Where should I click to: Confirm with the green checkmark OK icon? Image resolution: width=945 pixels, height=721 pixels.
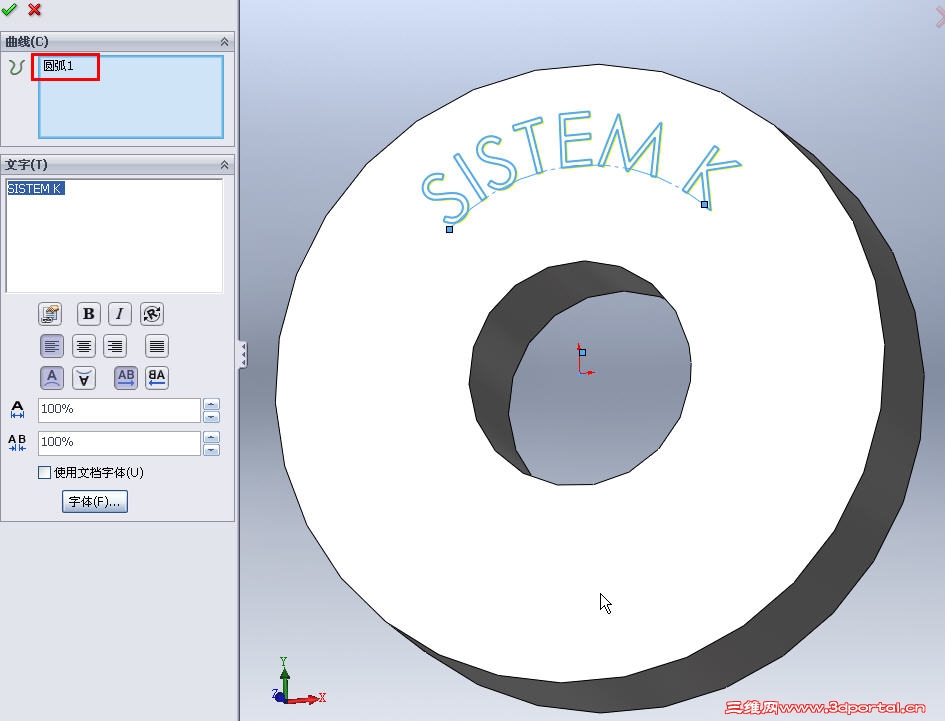pyautogui.click(x=9, y=10)
